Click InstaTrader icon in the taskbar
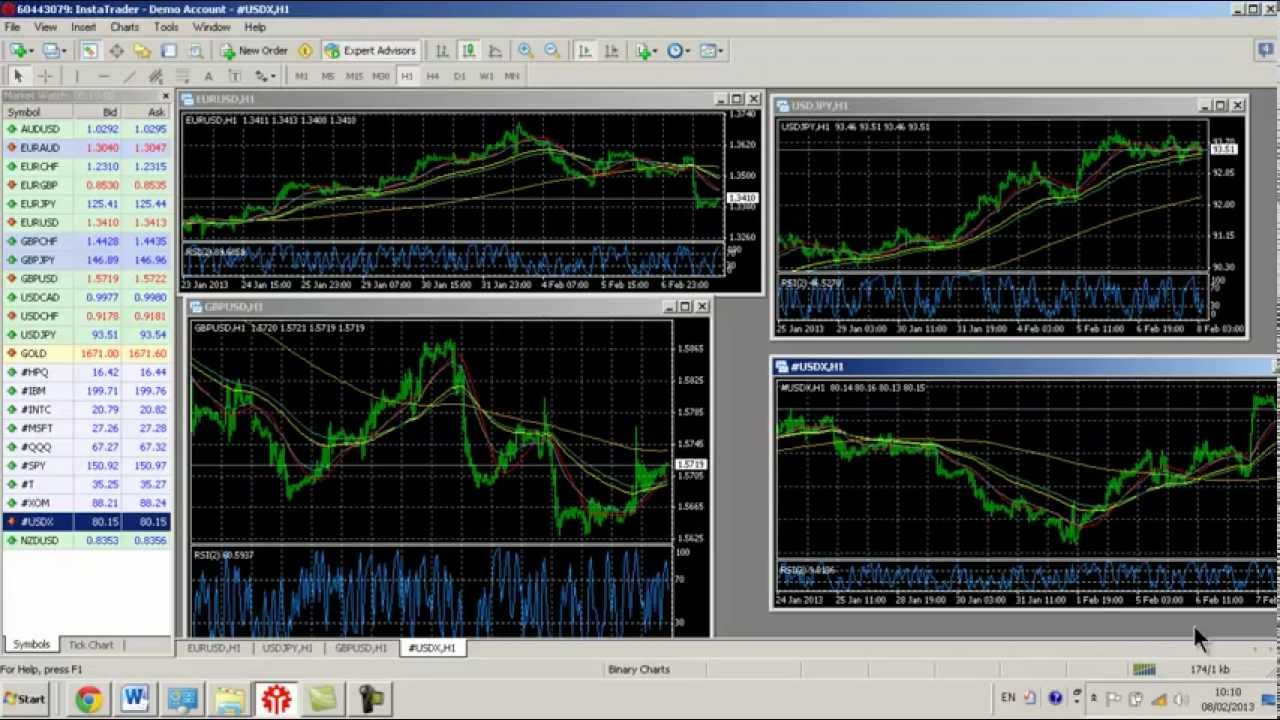1280x720 pixels. pyautogui.click(x=276, y=699)
